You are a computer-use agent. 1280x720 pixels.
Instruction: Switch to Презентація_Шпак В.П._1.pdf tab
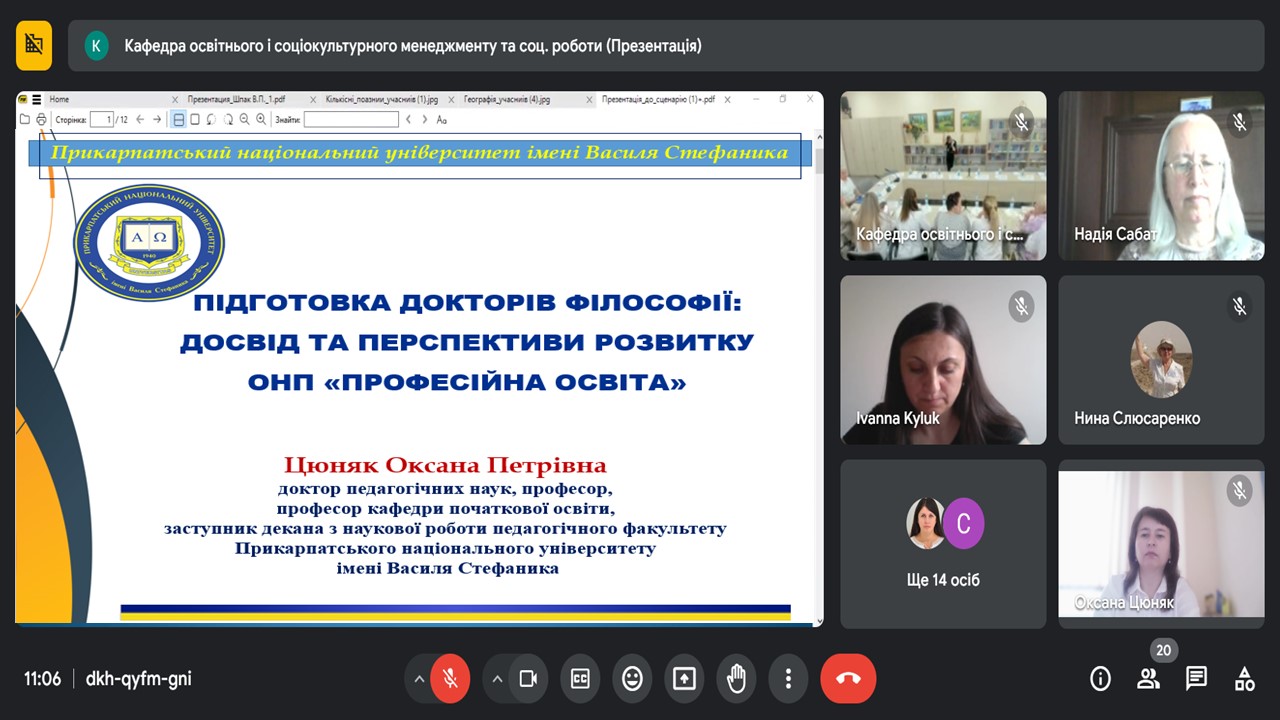click(x=236, y=100)
